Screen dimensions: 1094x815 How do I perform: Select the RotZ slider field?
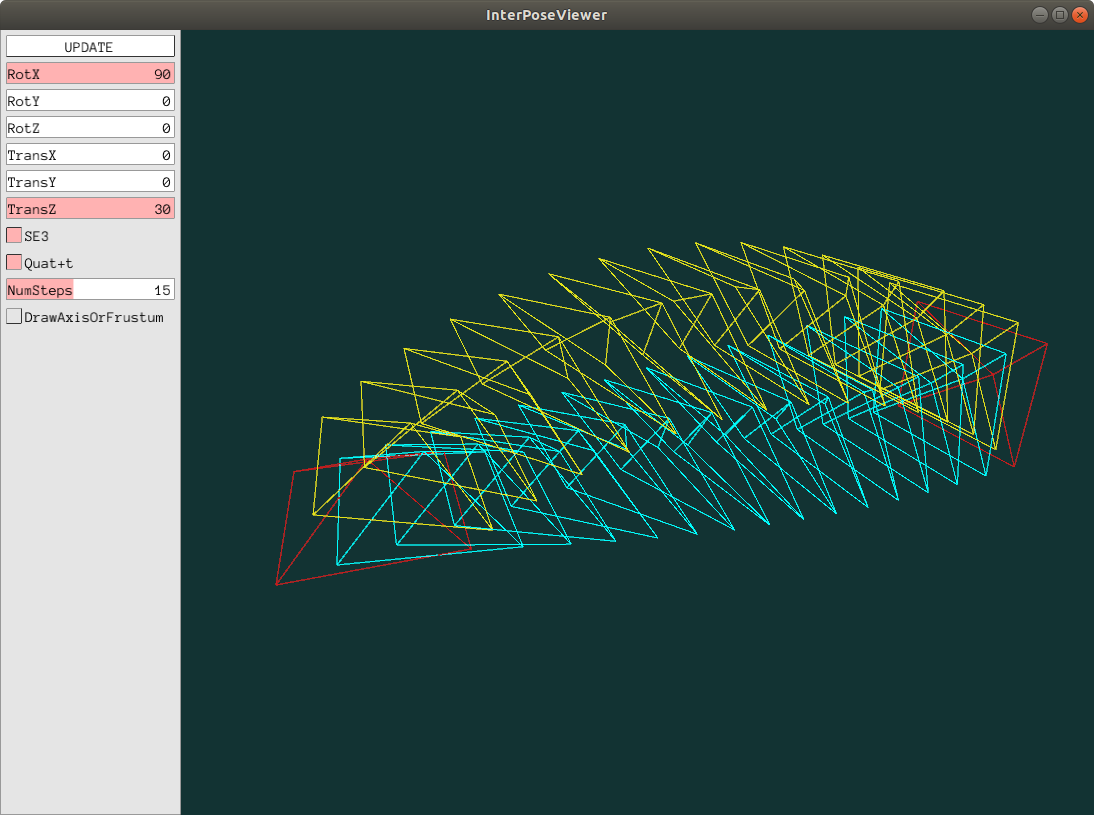coord(90,128)
